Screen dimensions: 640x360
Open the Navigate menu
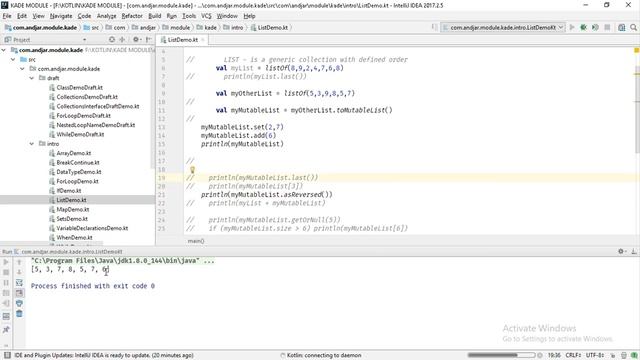(61, 16)
